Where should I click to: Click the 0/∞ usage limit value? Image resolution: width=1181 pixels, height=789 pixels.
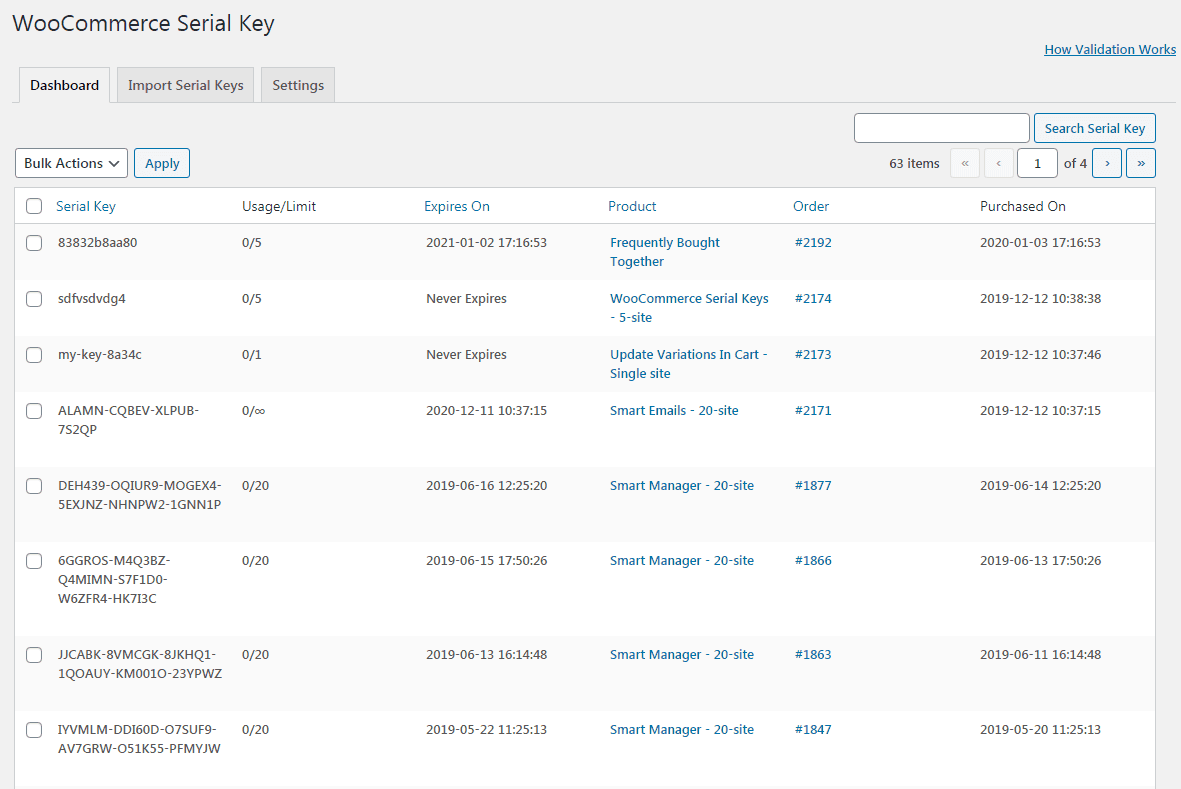click(253, 411)
